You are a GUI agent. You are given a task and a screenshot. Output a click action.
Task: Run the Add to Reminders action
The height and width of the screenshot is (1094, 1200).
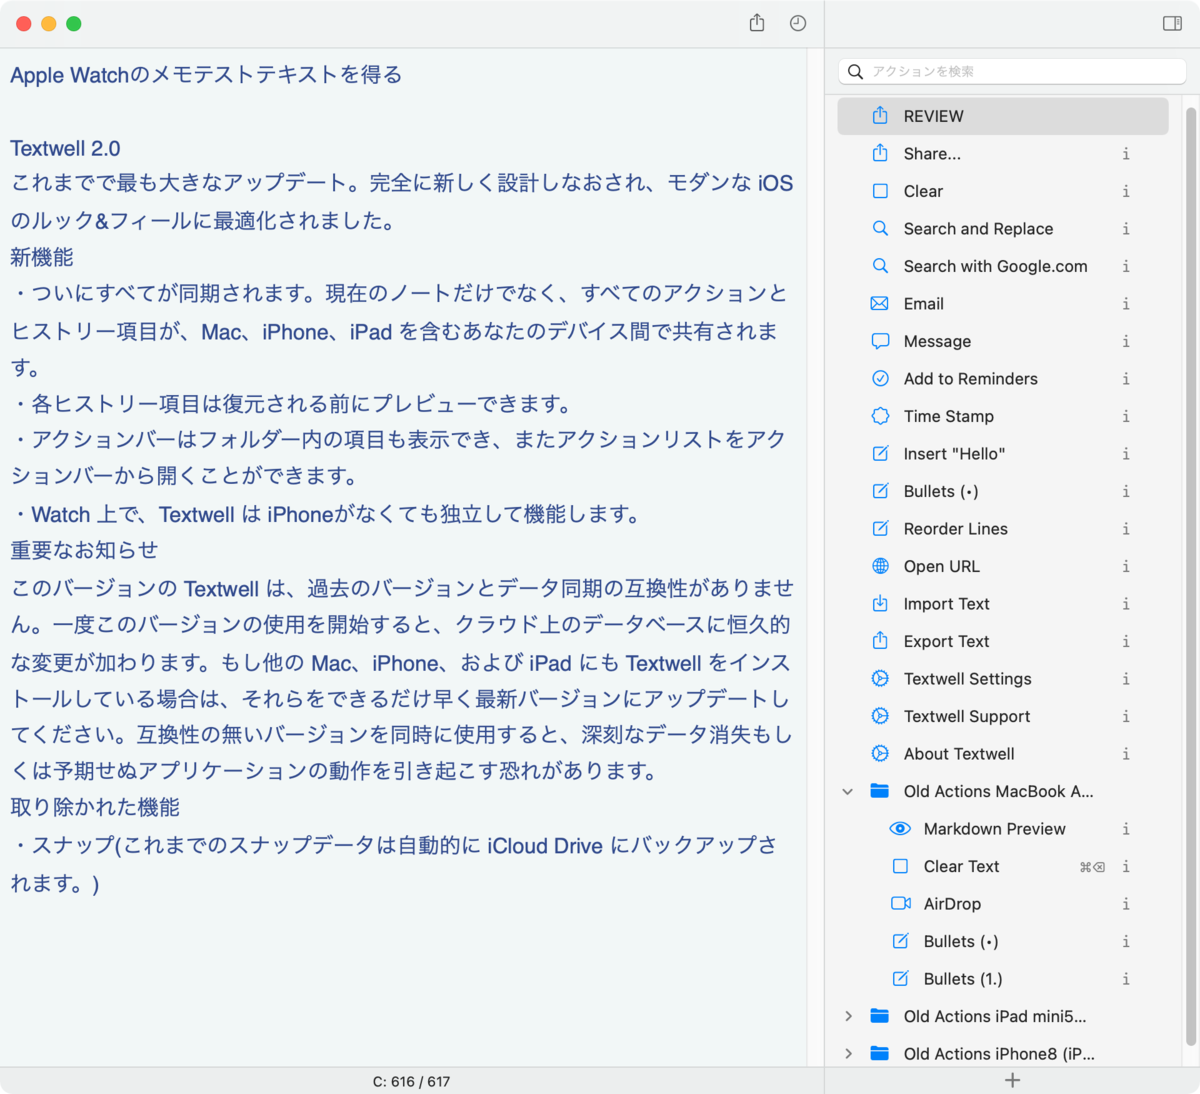(x=1003, y=378)
